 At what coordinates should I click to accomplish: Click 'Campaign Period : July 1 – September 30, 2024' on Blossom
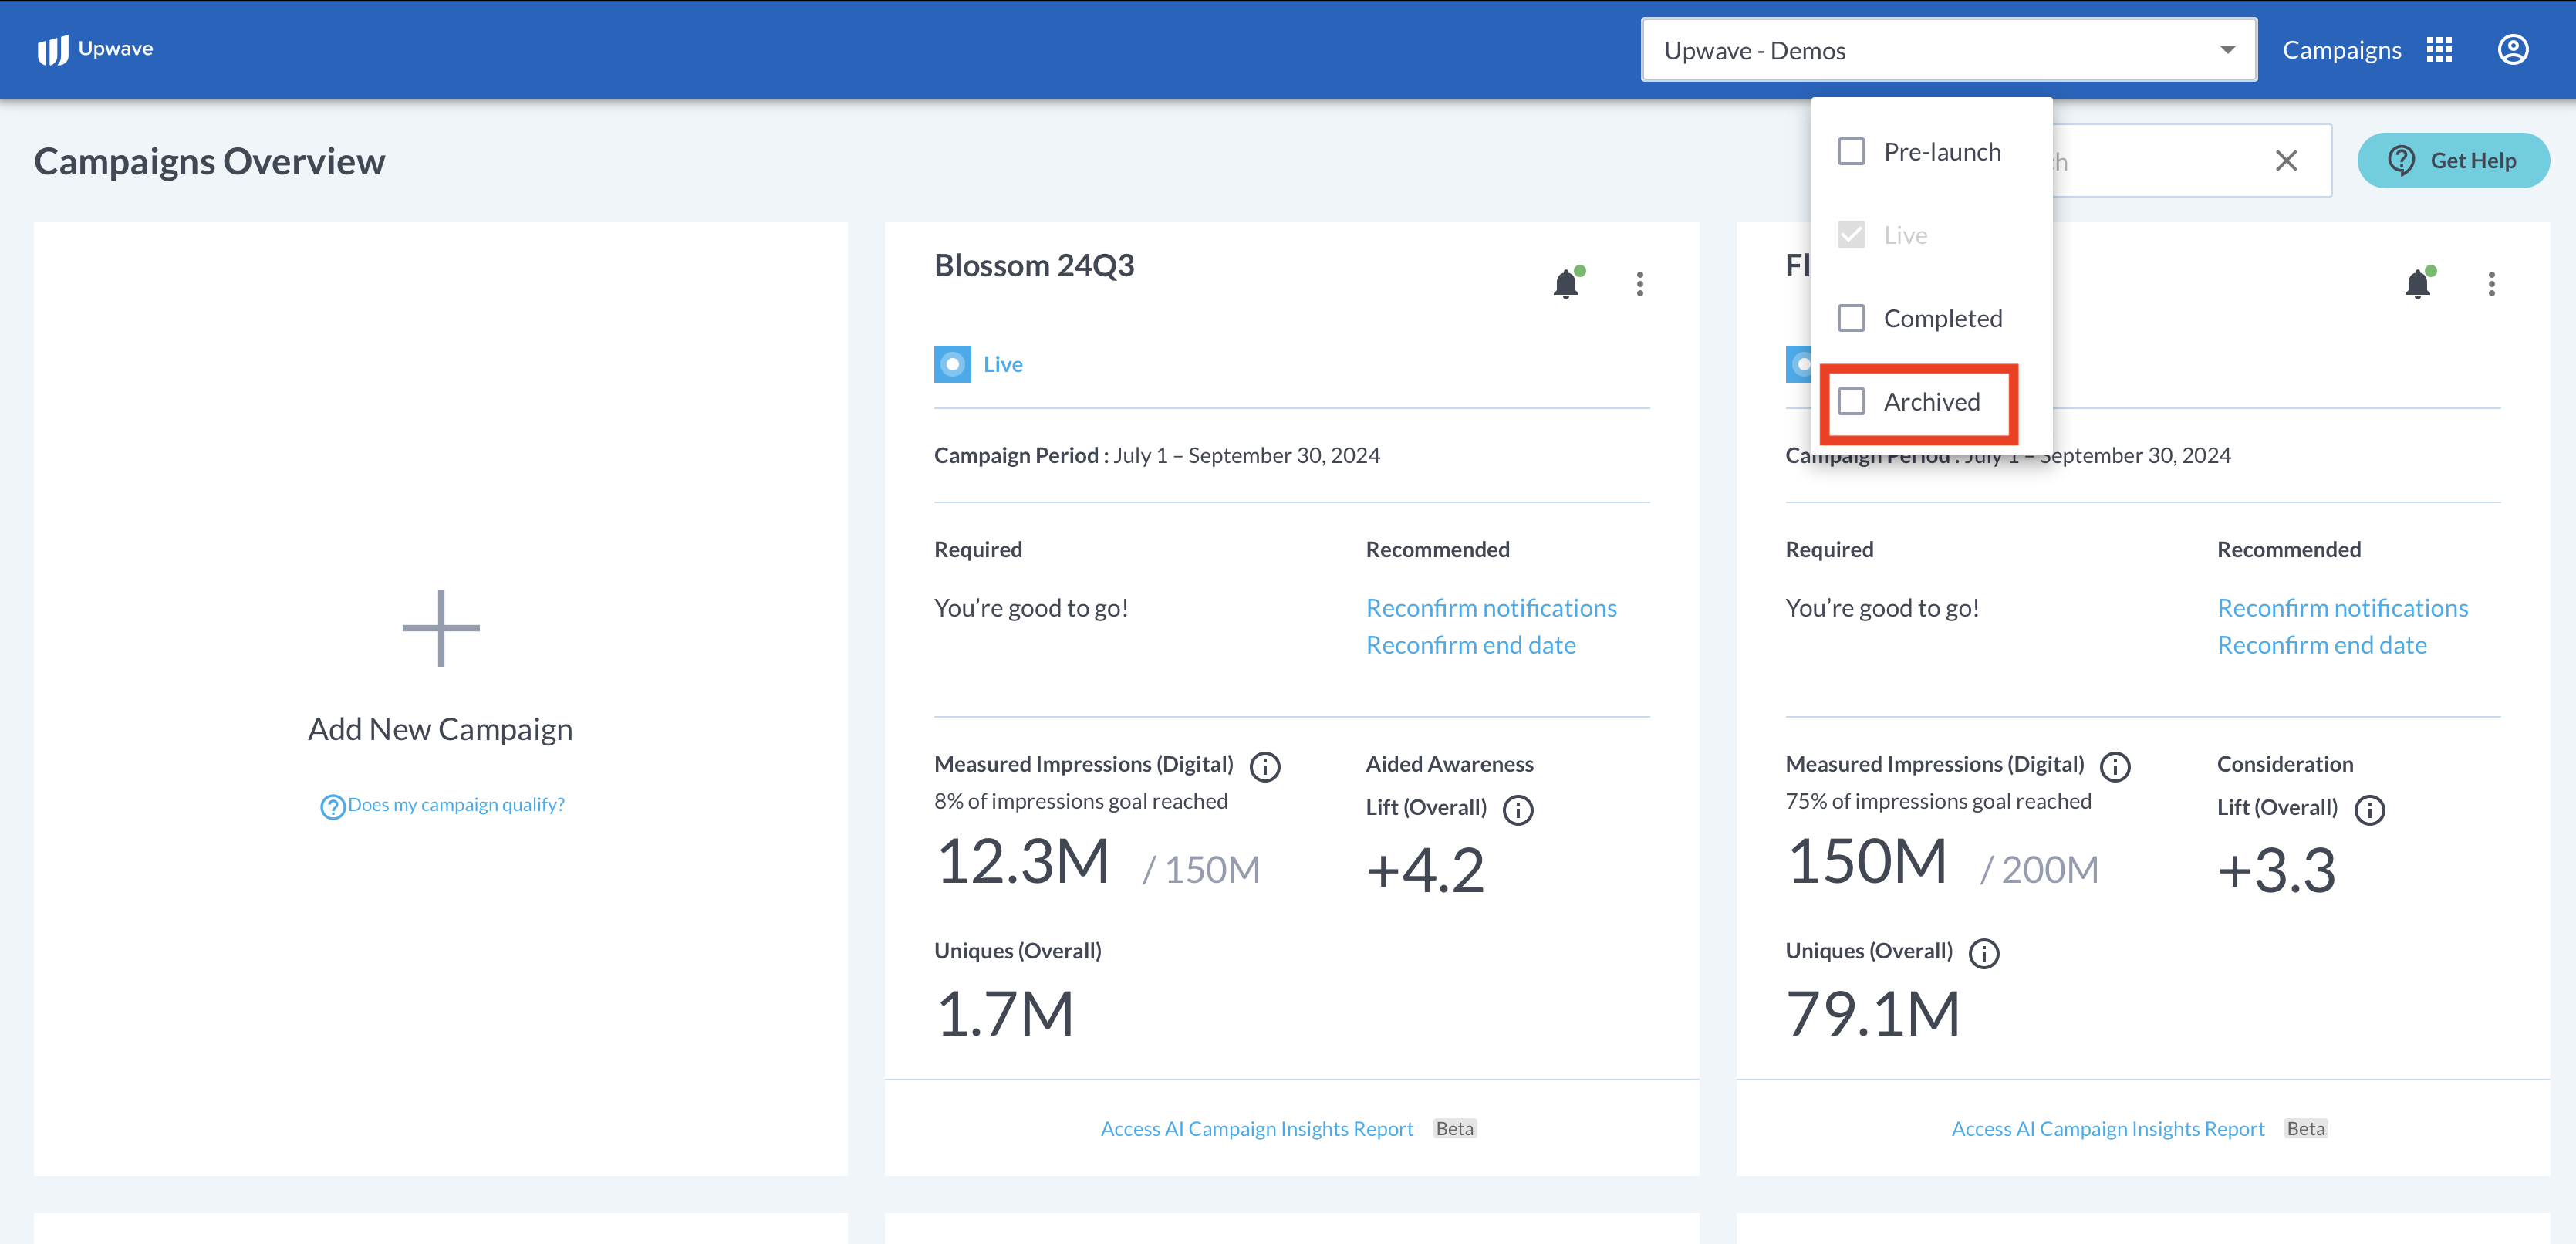tap(1157, 456)
